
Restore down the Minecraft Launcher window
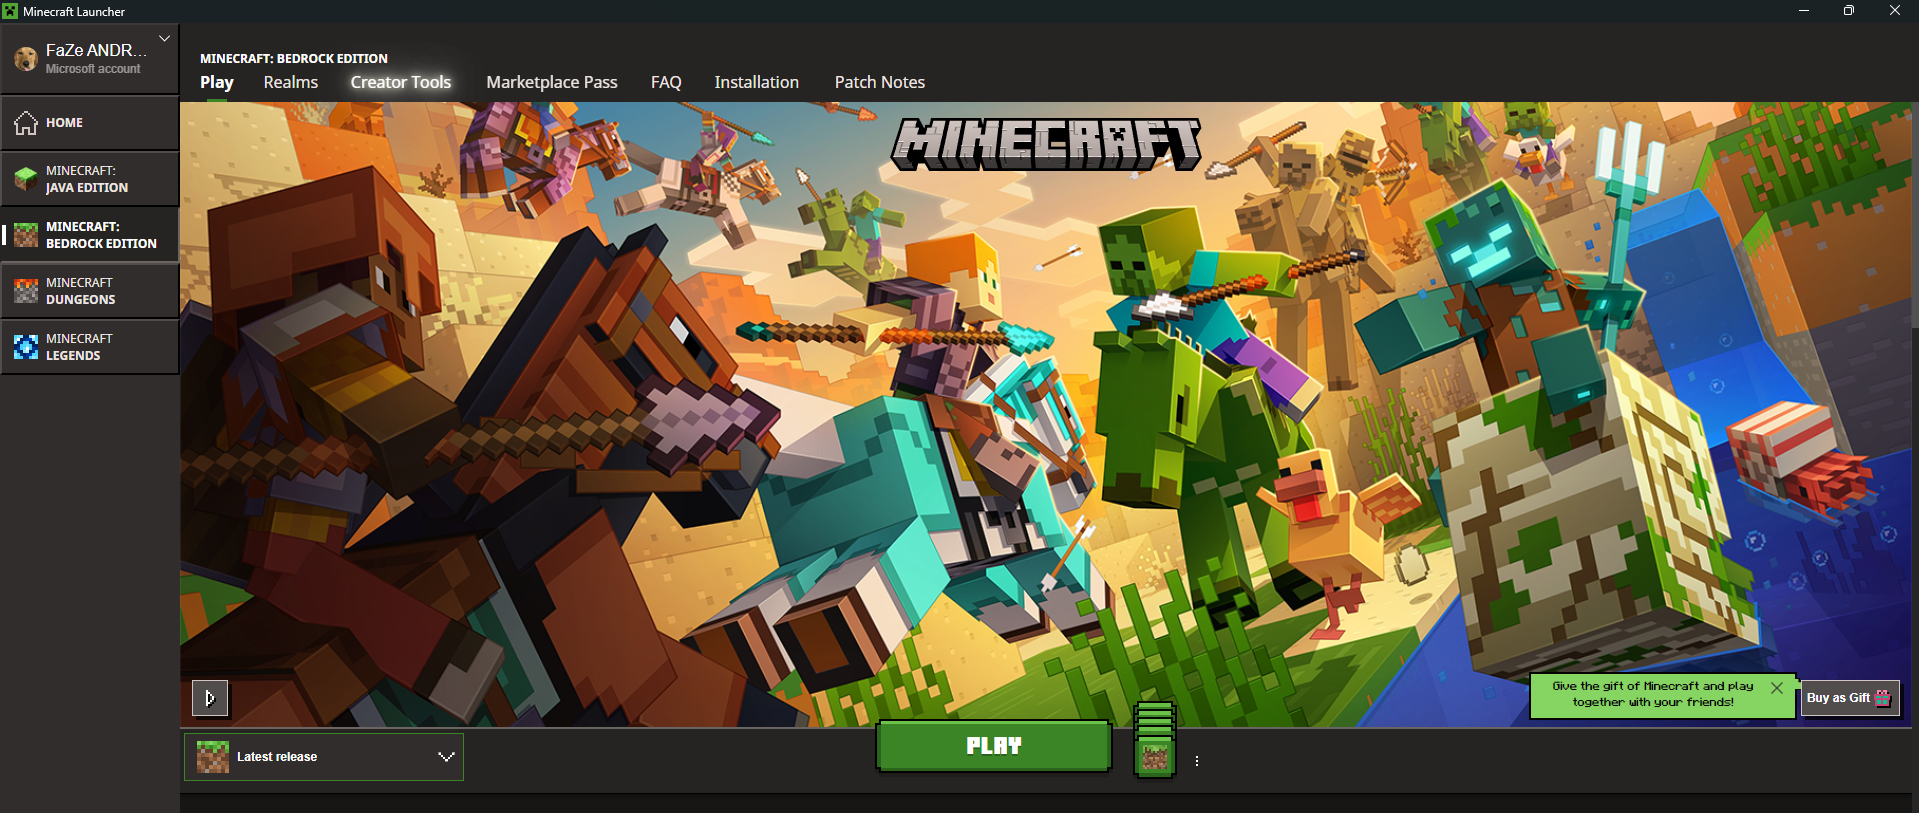[1849, 11]
